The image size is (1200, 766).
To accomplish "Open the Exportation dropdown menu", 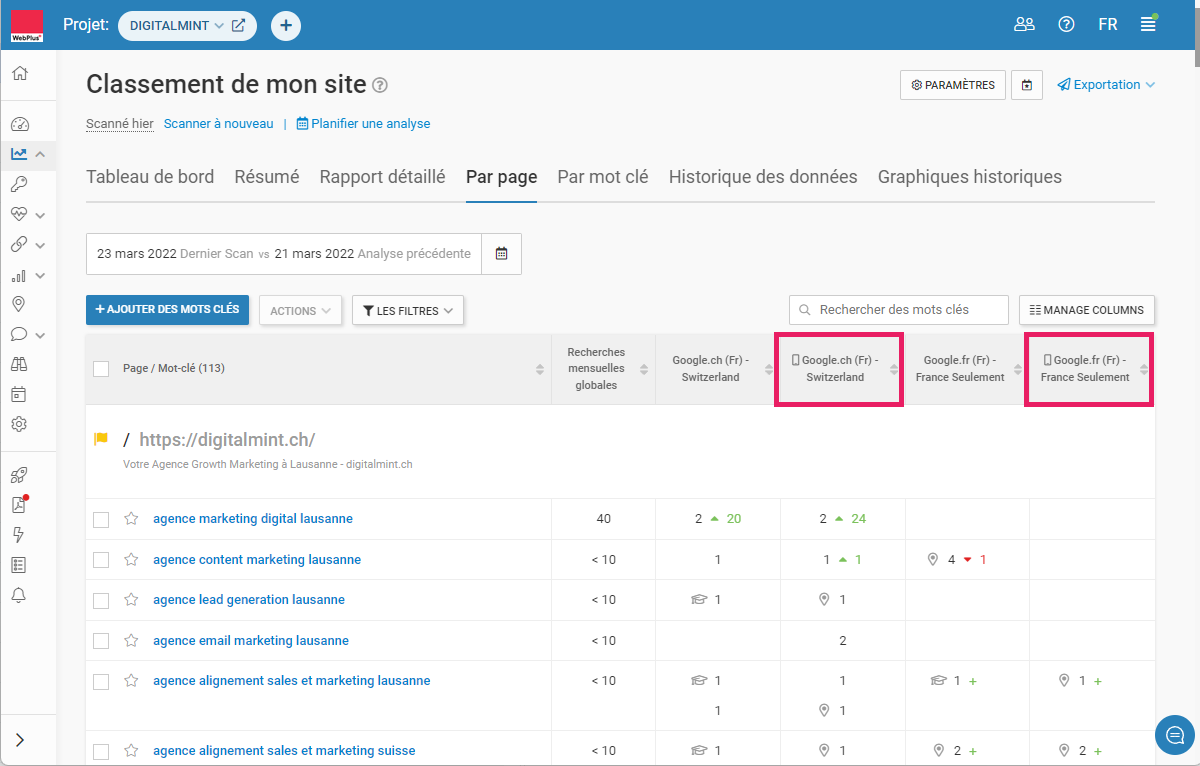I will 1106,85.
